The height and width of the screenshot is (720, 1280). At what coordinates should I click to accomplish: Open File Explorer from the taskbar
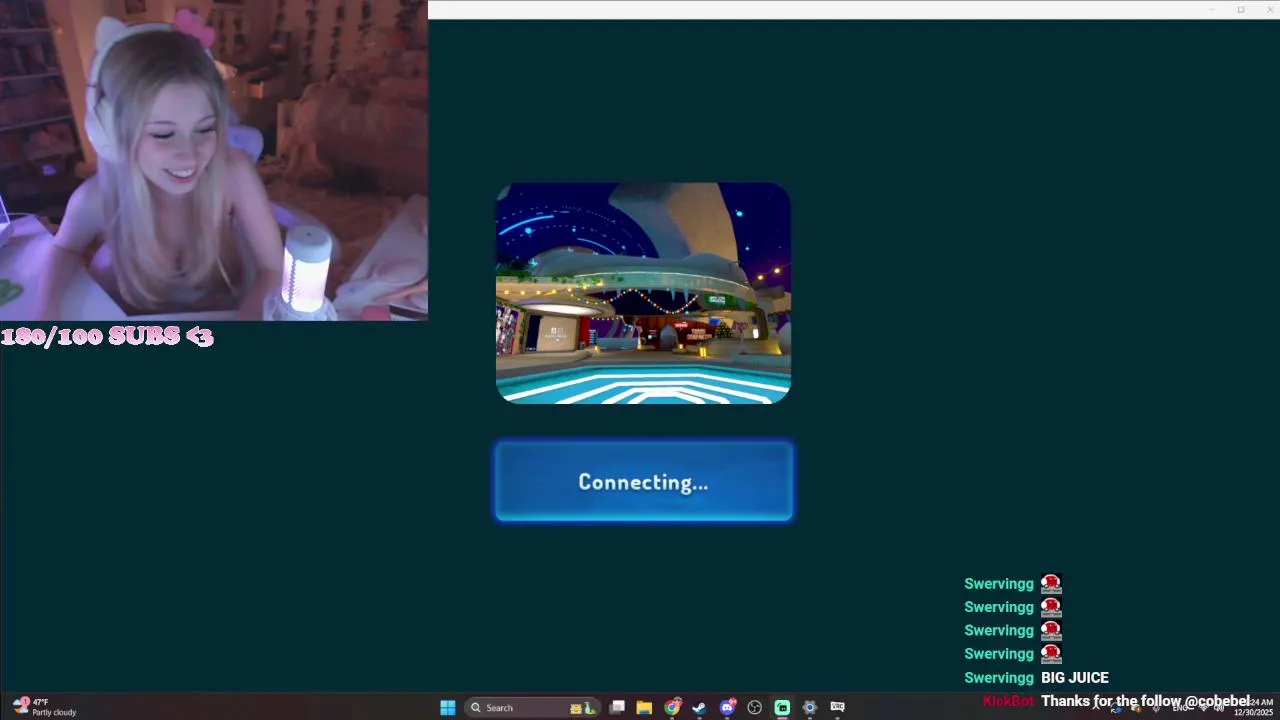pyautogui.click(x=645, y=708)
